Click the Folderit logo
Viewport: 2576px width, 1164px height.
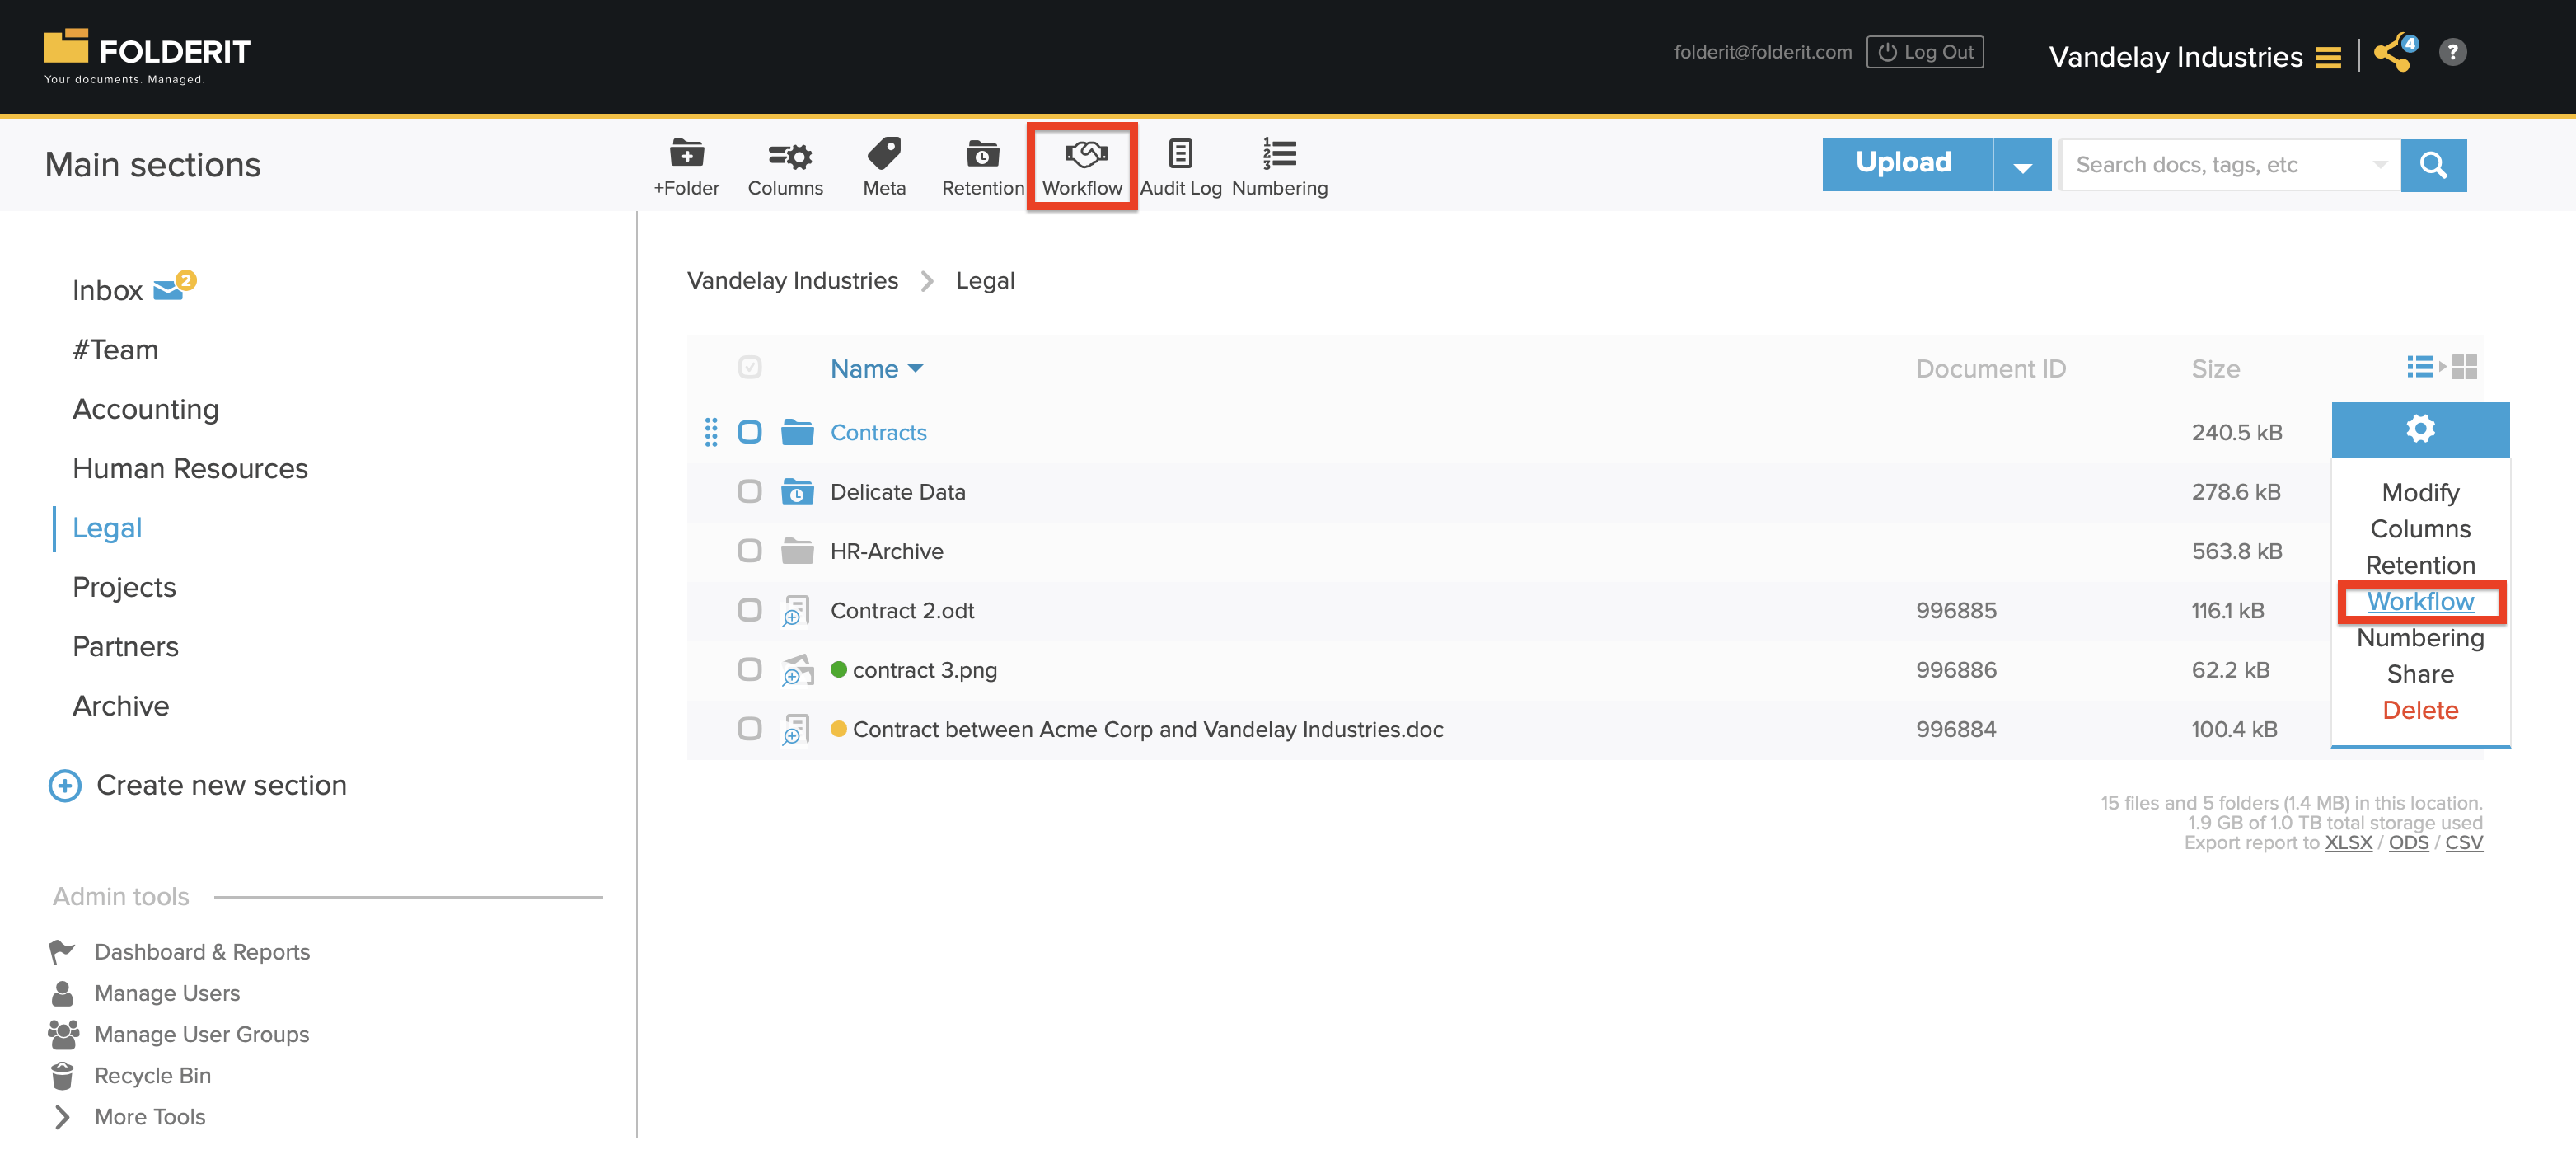point(147,57)
